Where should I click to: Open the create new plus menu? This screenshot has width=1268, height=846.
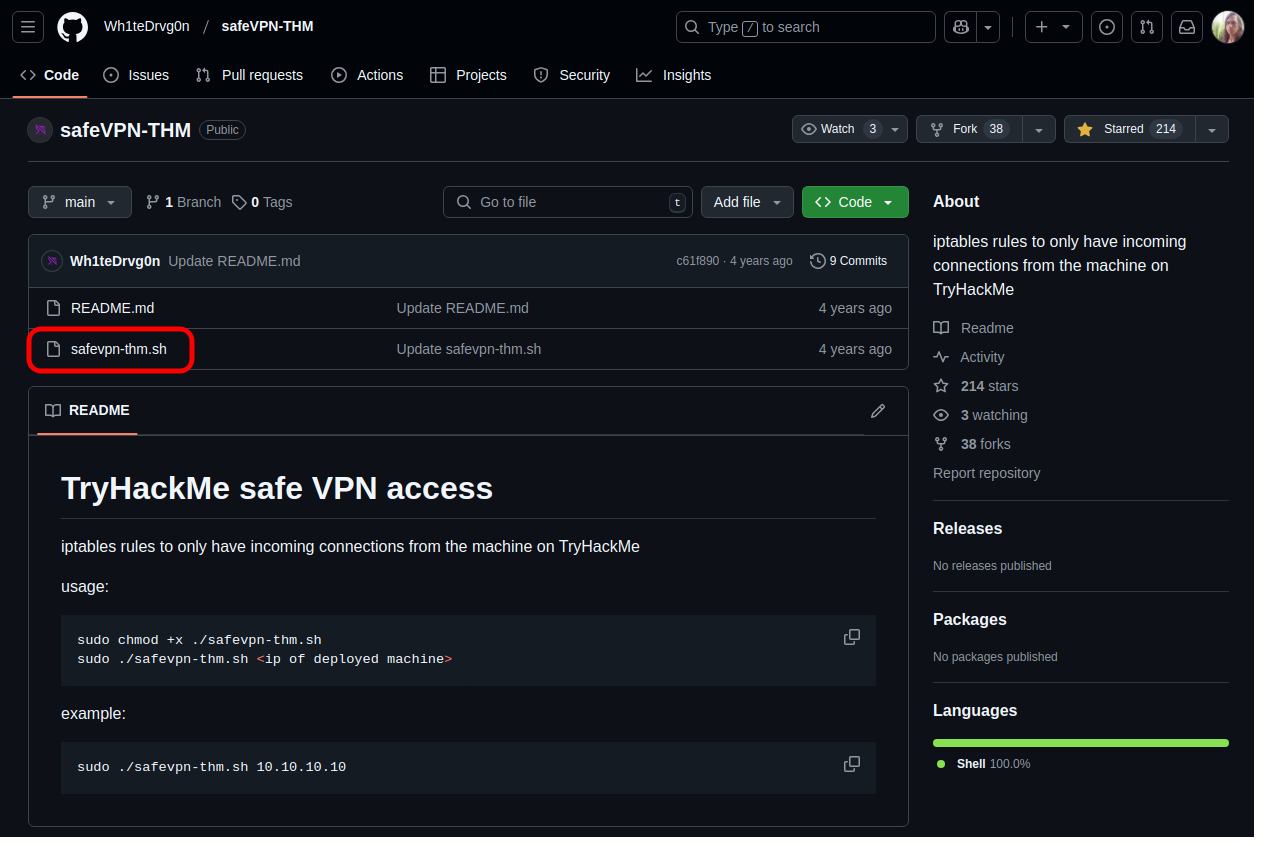1054,27
